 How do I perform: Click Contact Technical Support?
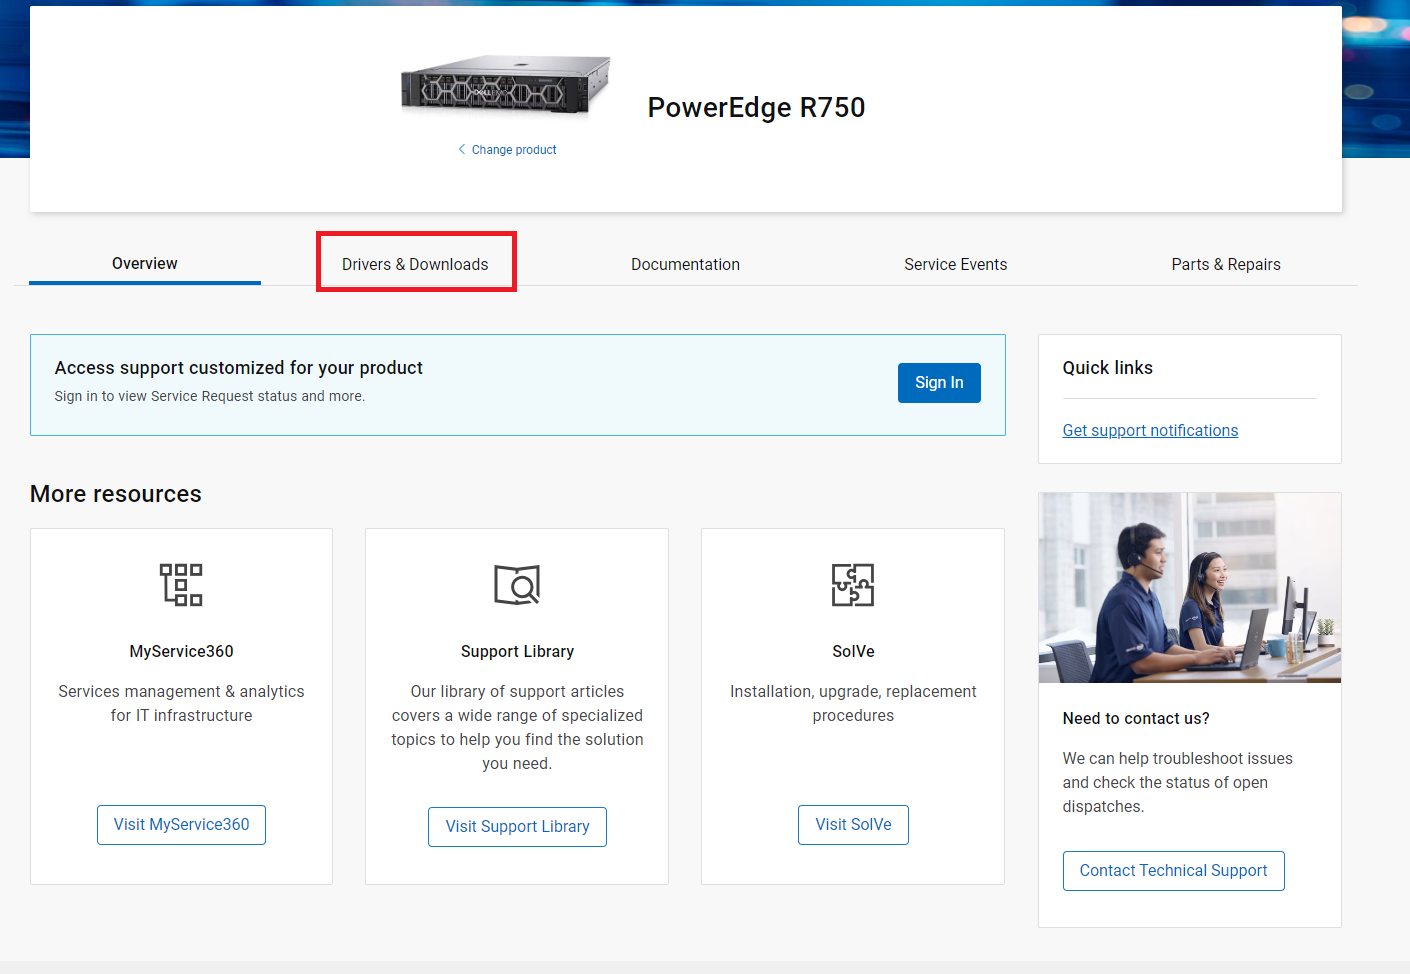(1173, 870)
